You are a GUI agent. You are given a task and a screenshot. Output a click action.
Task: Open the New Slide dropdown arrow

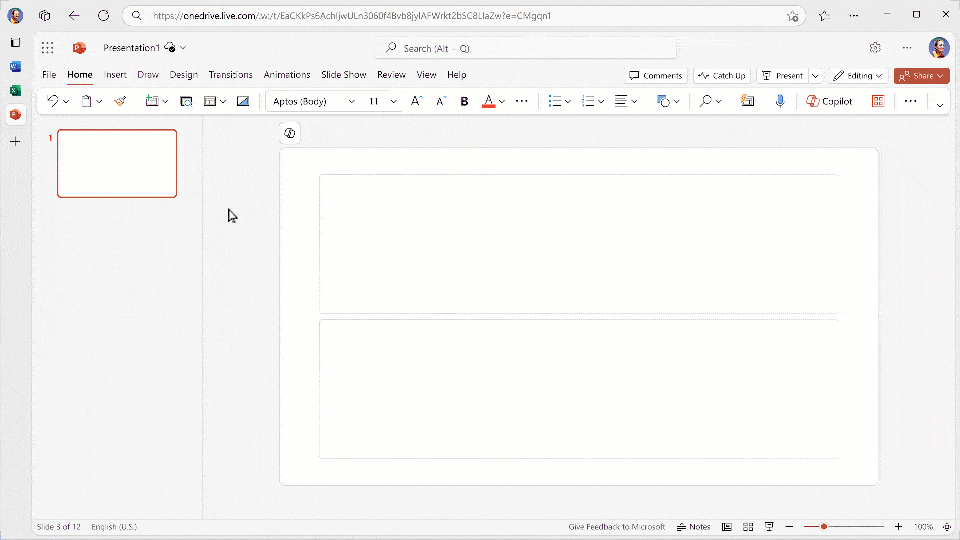pyautogui.click(x=165, y=102)
